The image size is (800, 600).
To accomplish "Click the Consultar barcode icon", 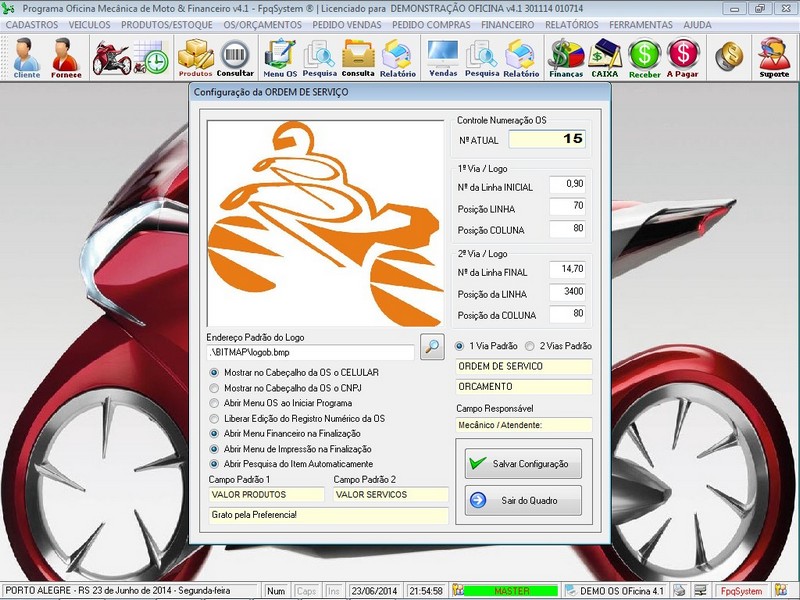I will pos(235,57).
